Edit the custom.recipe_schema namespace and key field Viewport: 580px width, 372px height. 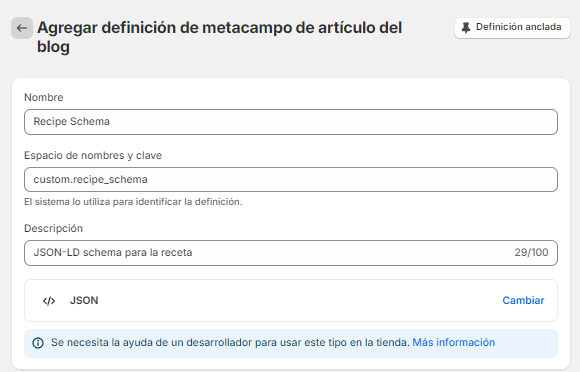[291, 180]
